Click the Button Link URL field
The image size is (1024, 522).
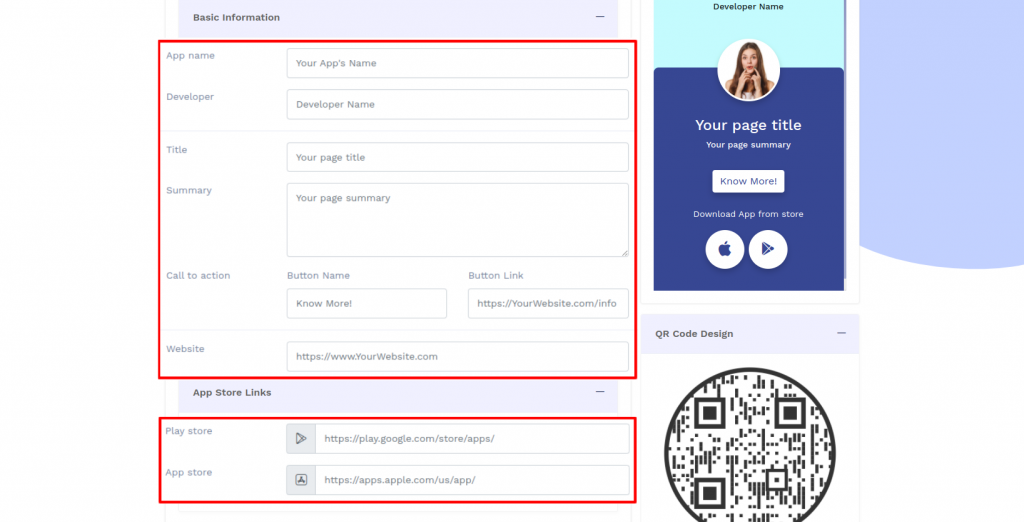pos(547,304)
